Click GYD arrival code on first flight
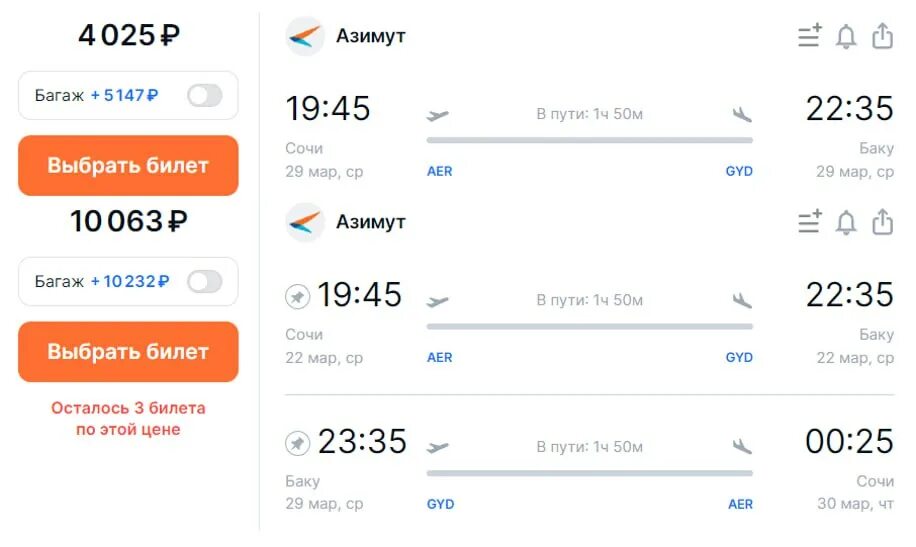916x547 pixels. pyautogui.click(x=739, y=171)
